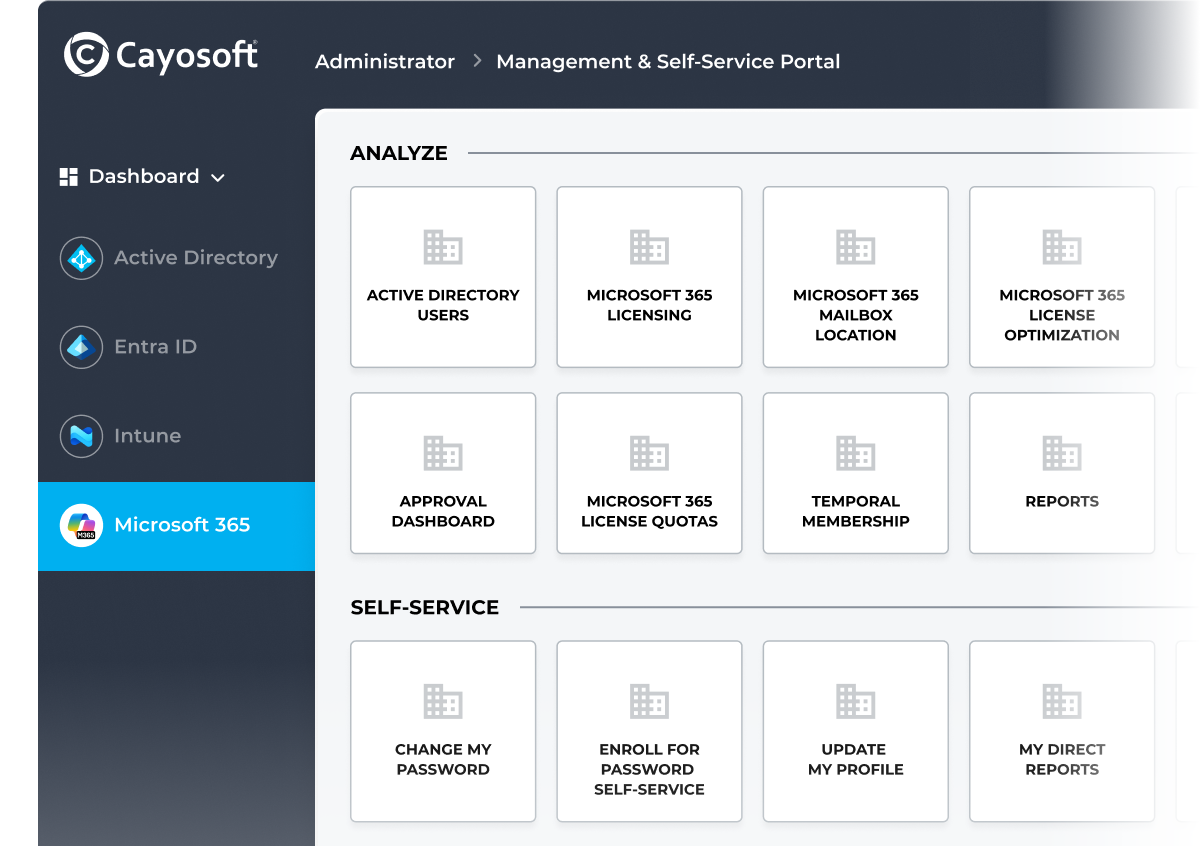The width and height of the screenshot is (1200, 846).
Task: Open the Microsoft 365 License Optimization tile
Action: 1062,277
